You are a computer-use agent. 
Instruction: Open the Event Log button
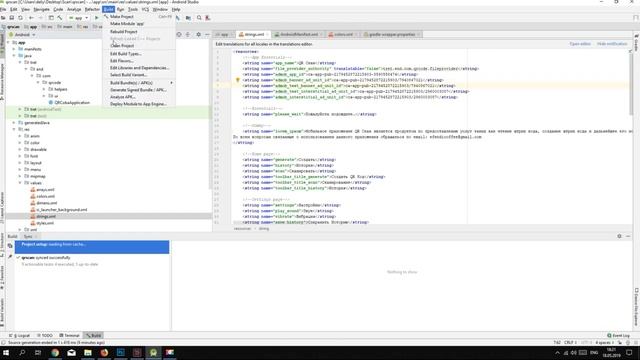point(618,336)
